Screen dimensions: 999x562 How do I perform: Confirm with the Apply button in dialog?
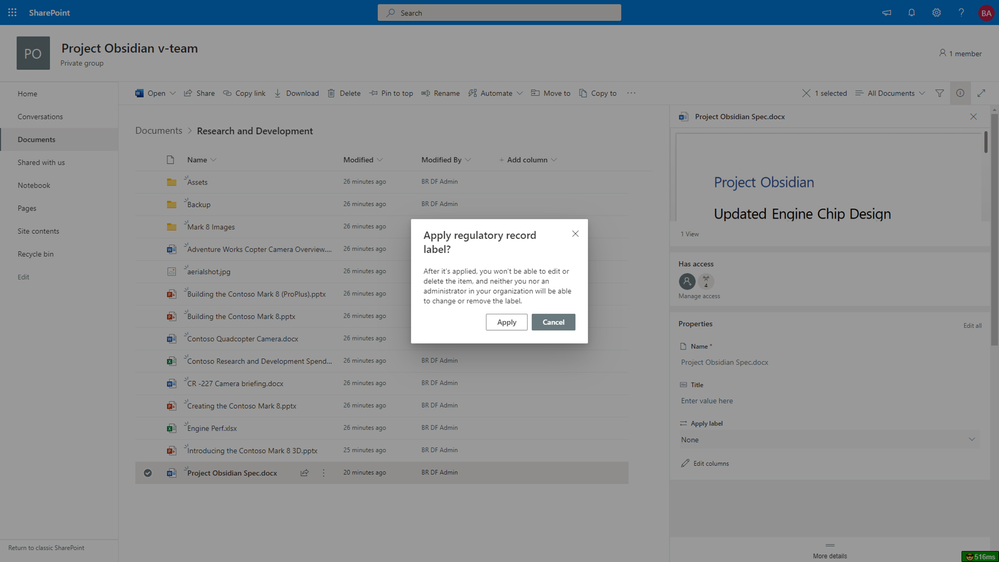pyautogui.click(x=507, y=322)
